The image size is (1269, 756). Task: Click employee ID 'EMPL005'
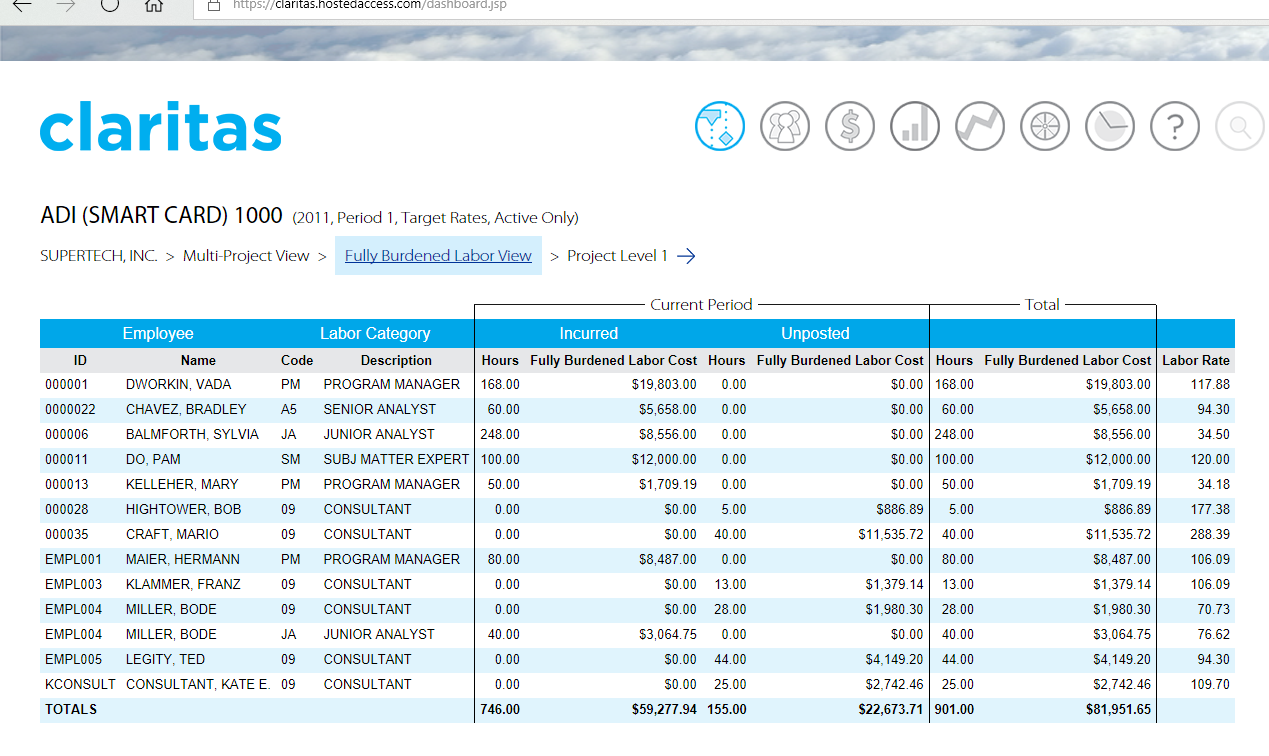tap(73, 660)
